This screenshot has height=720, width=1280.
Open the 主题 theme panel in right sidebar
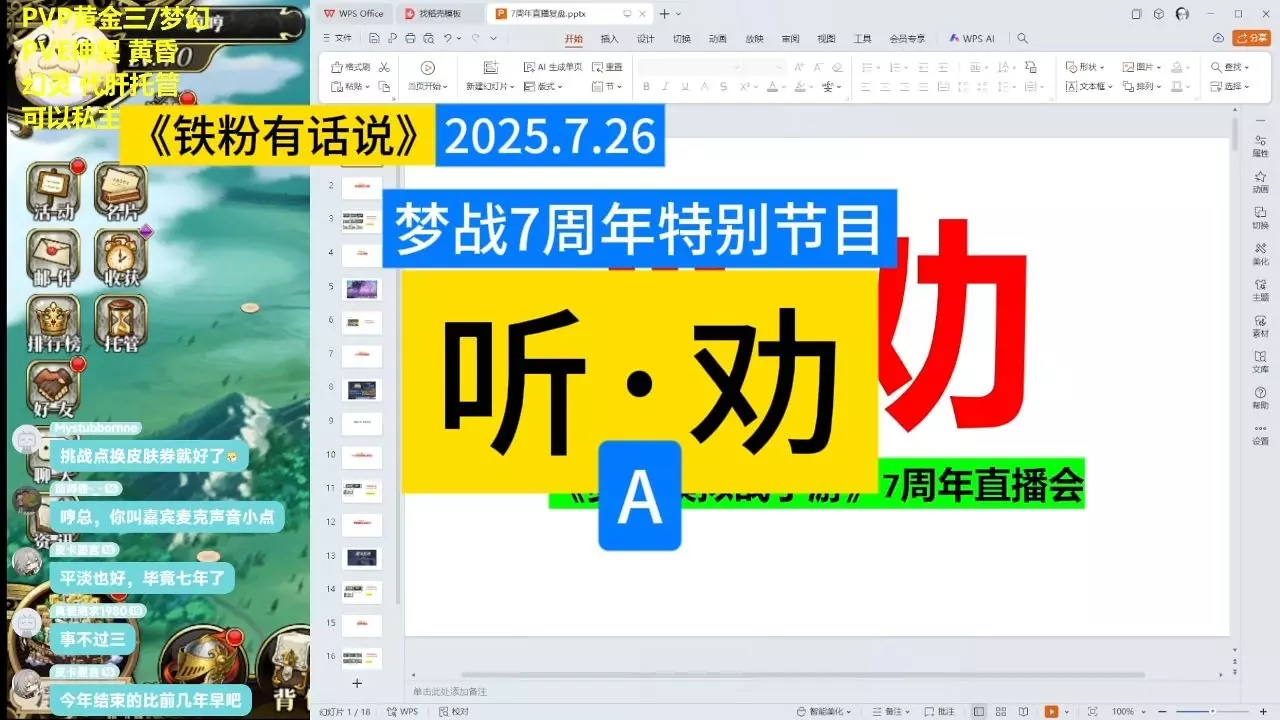point(1260,290)
